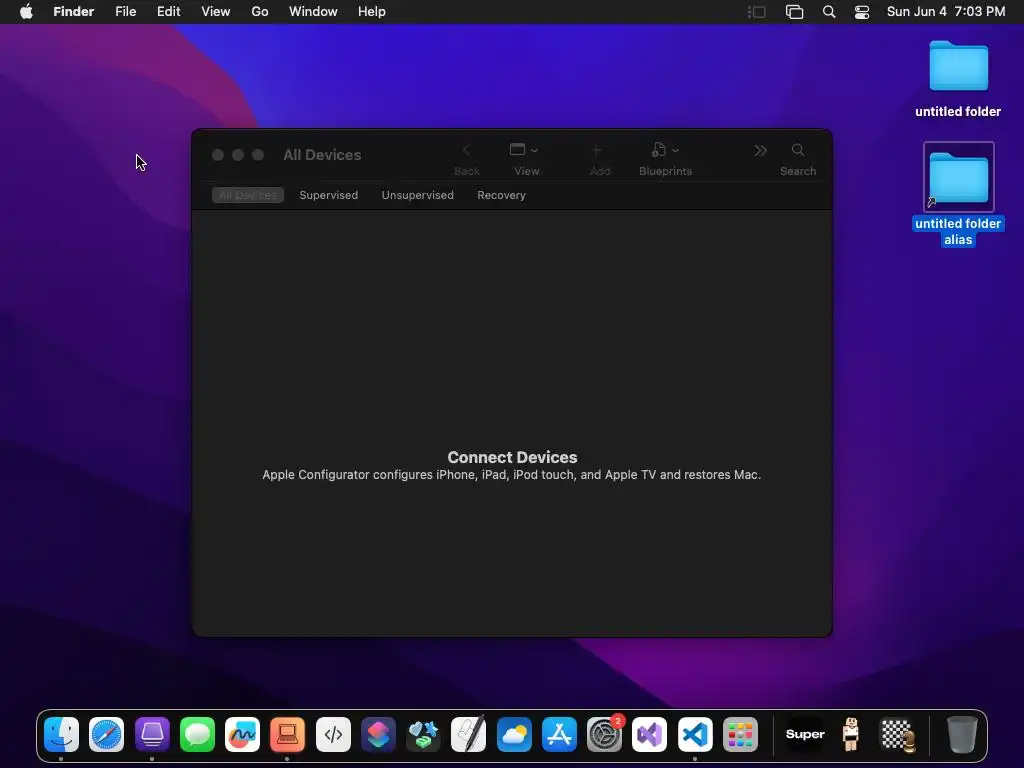Switch to the Unsupervised tab
Screen dimensions: 1024x768
pos(417,195)
